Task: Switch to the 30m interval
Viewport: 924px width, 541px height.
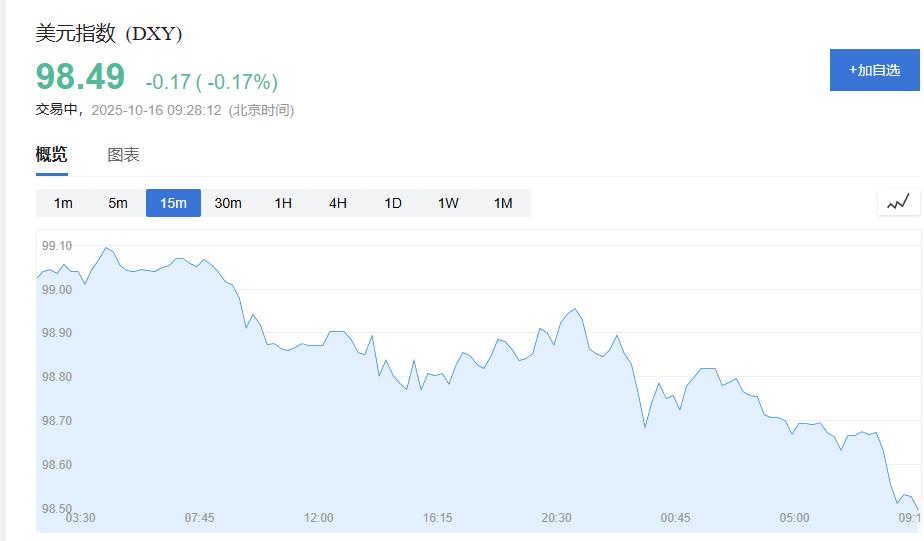Action: (x=228, y=203)
